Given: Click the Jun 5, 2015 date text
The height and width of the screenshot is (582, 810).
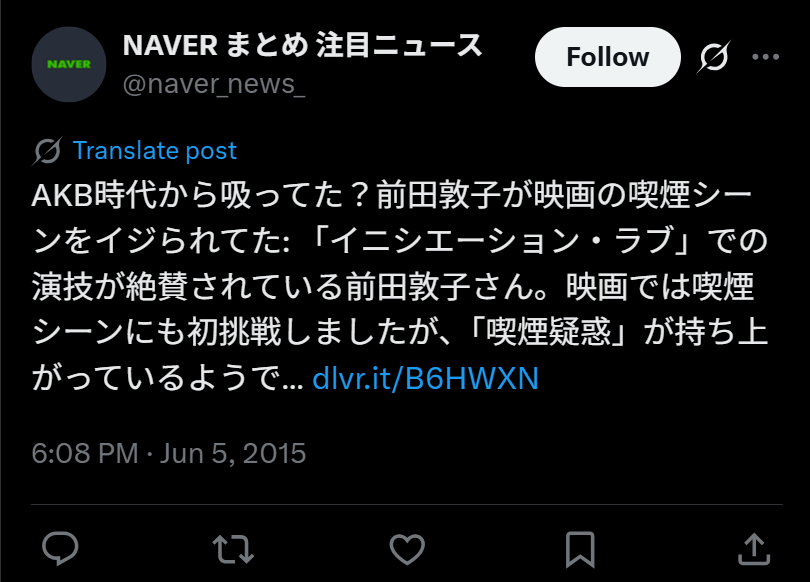Looking at the screenshot, I should (233, 453).
